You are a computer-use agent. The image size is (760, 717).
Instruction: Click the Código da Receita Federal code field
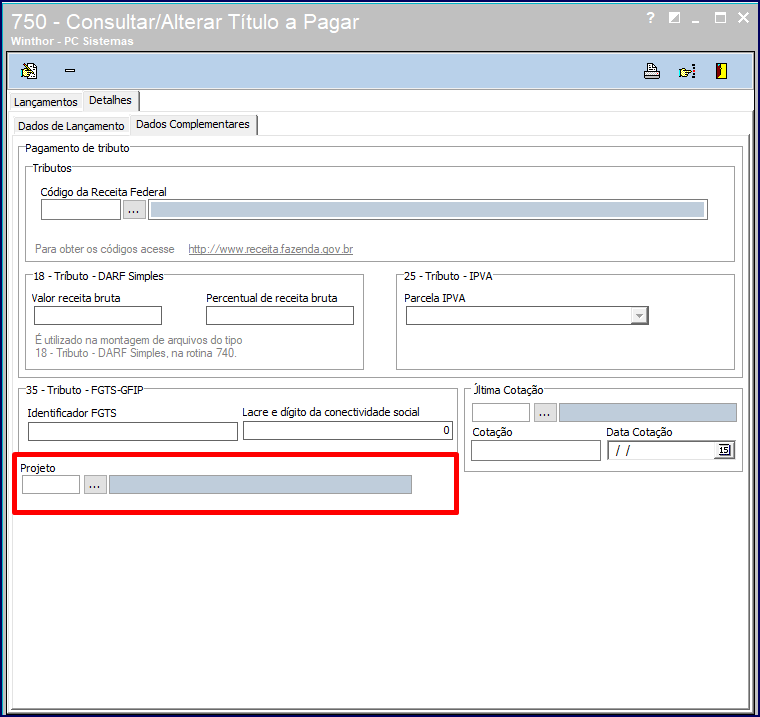pyautogui.click(x=81, y=210)
